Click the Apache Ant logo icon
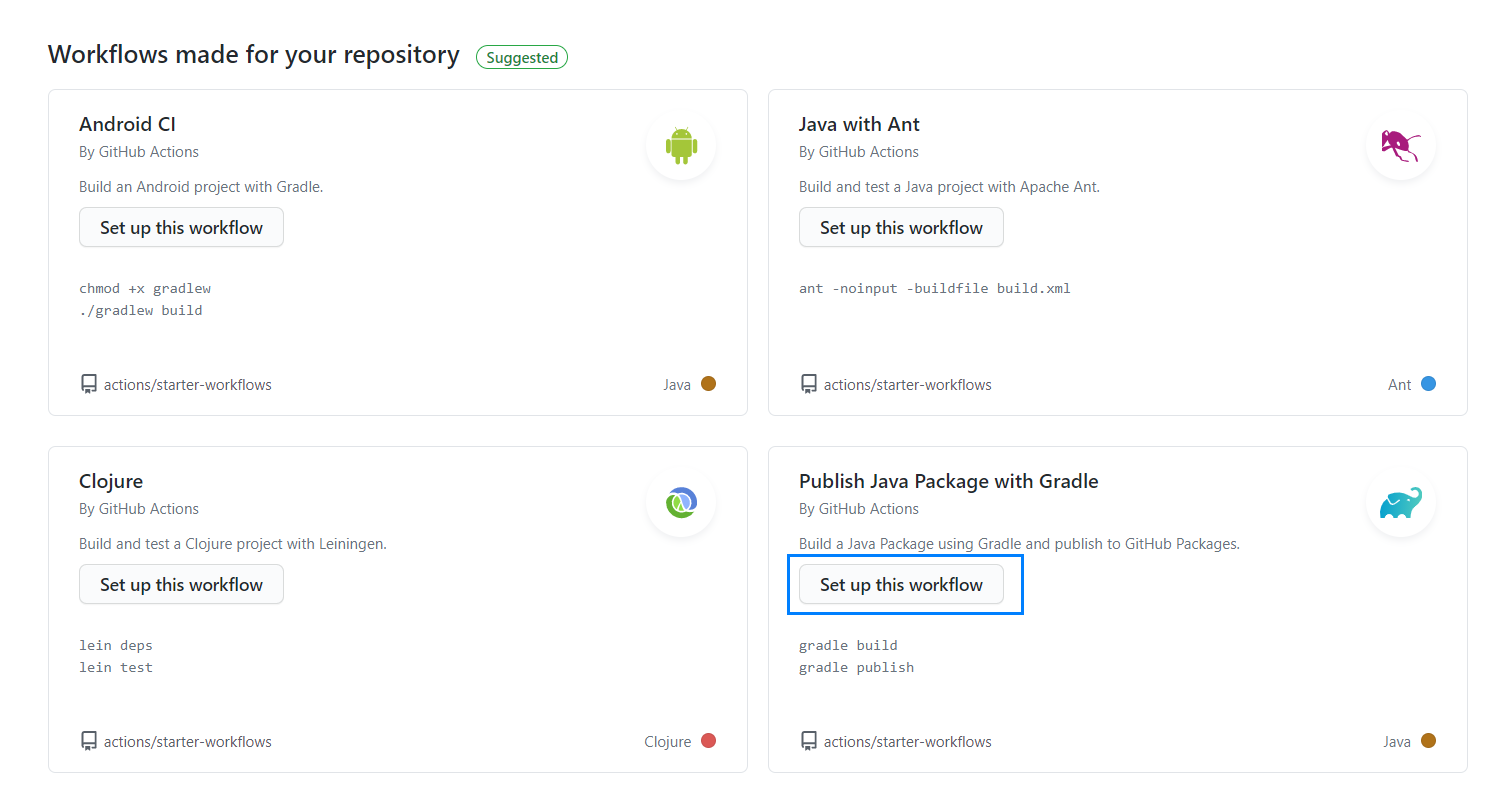Viewport: 1501px width, 806px height. pos(1400,145)
